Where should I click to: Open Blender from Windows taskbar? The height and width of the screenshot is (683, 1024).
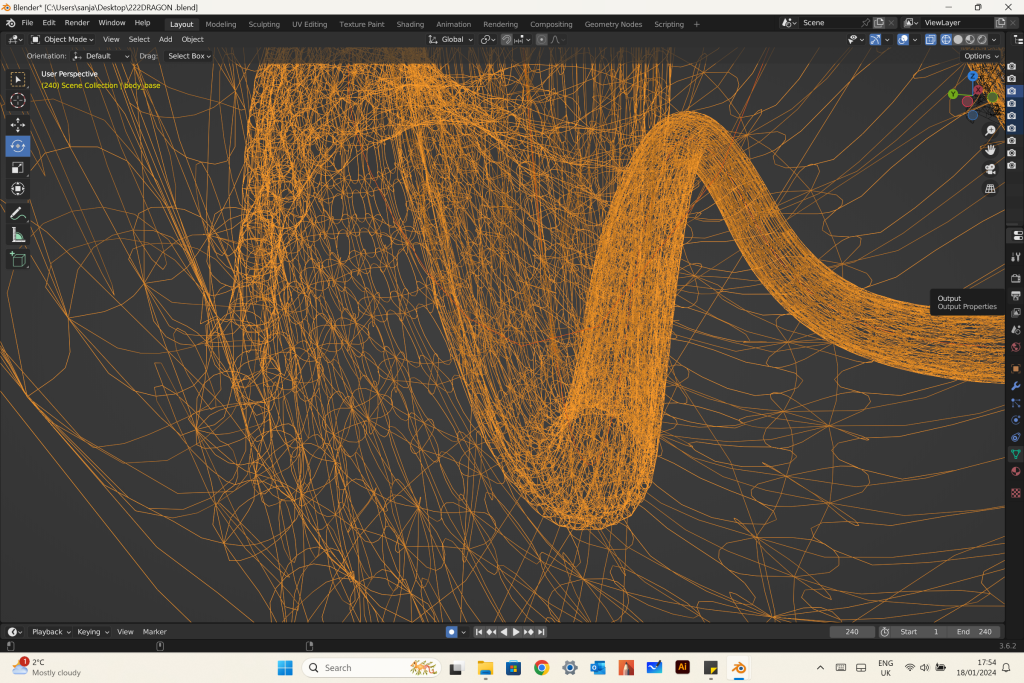pos(739,667)
